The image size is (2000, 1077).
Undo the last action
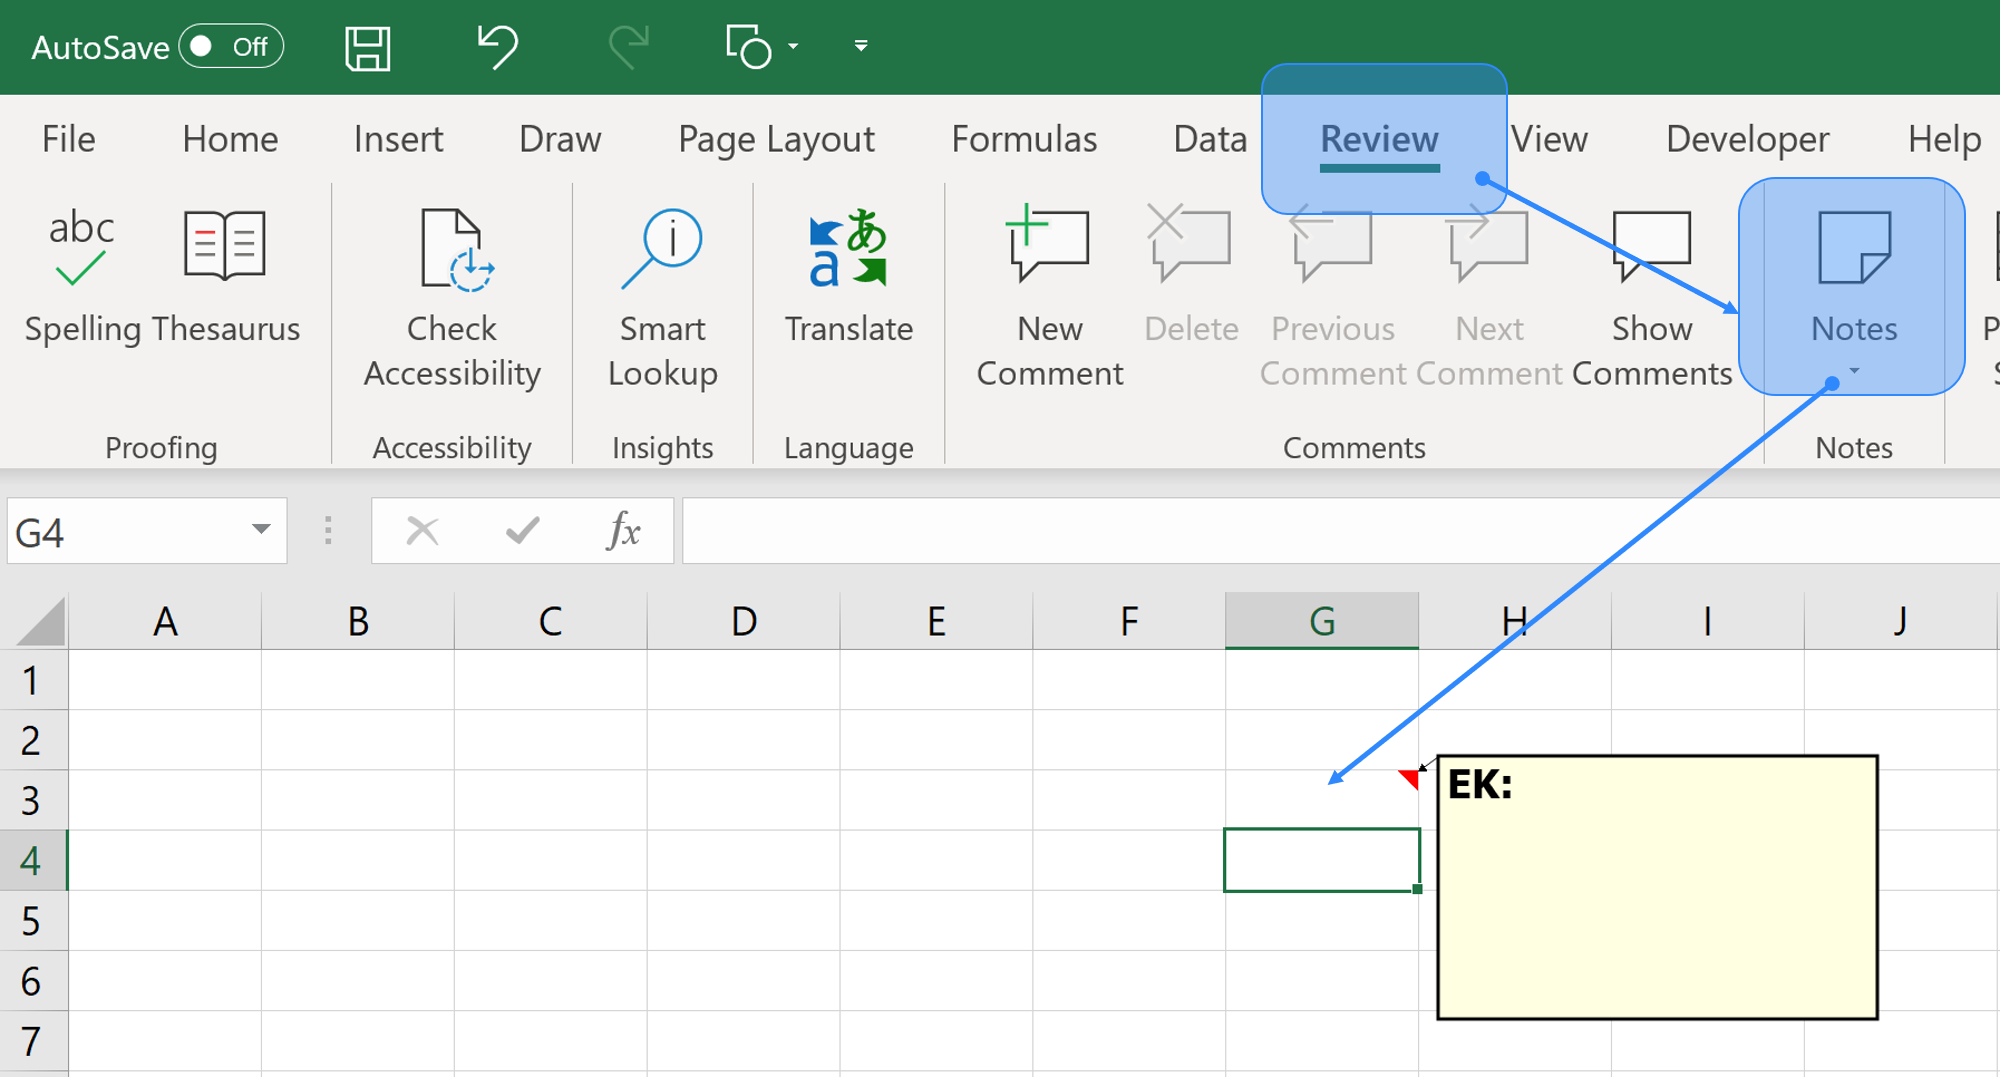coord(497,46)
